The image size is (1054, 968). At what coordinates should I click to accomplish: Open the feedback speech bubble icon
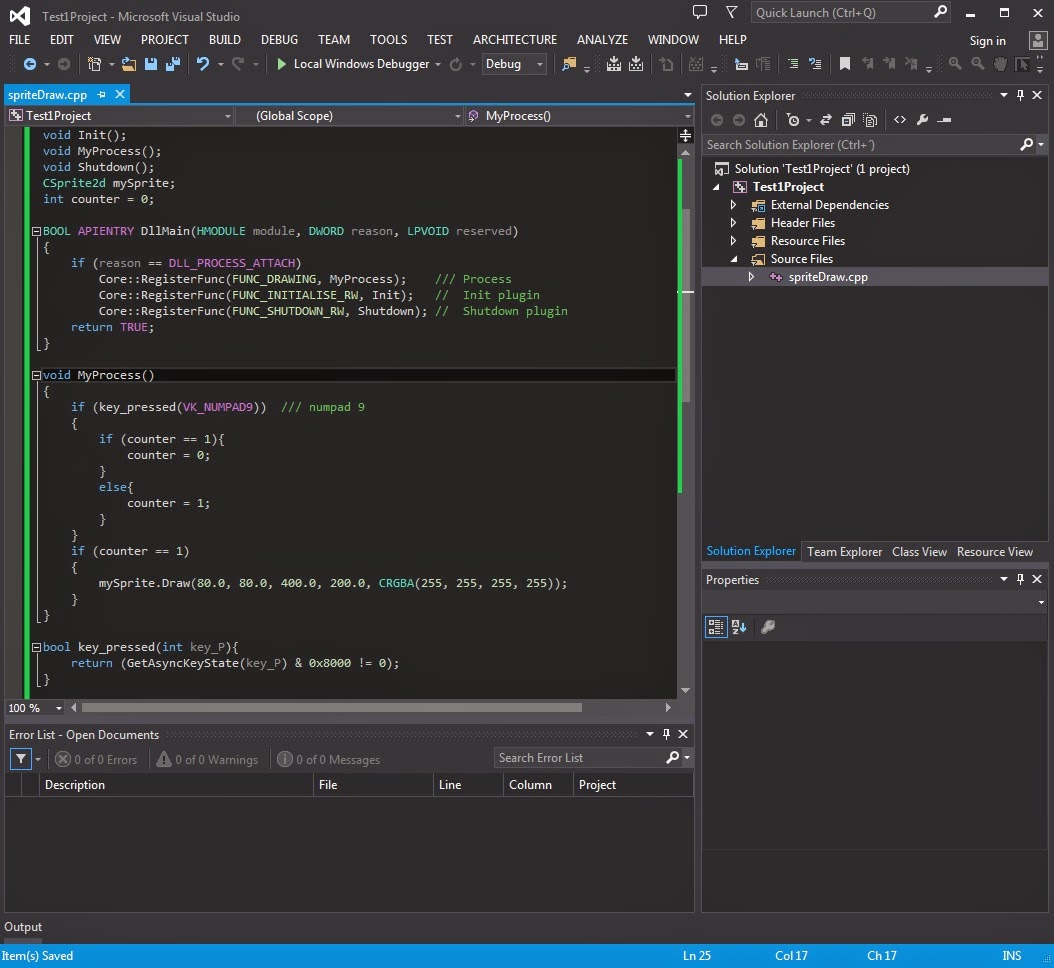(x=700, y=13)
